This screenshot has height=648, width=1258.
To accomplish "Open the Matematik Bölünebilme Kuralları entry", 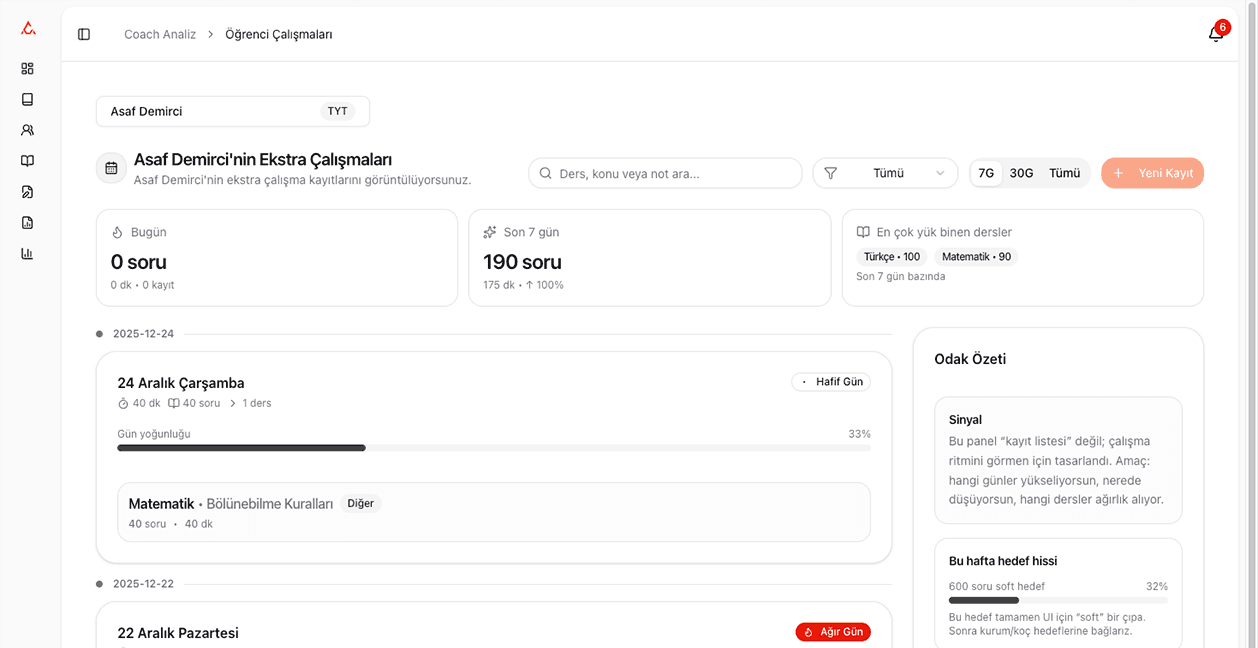I will [493, 512].
